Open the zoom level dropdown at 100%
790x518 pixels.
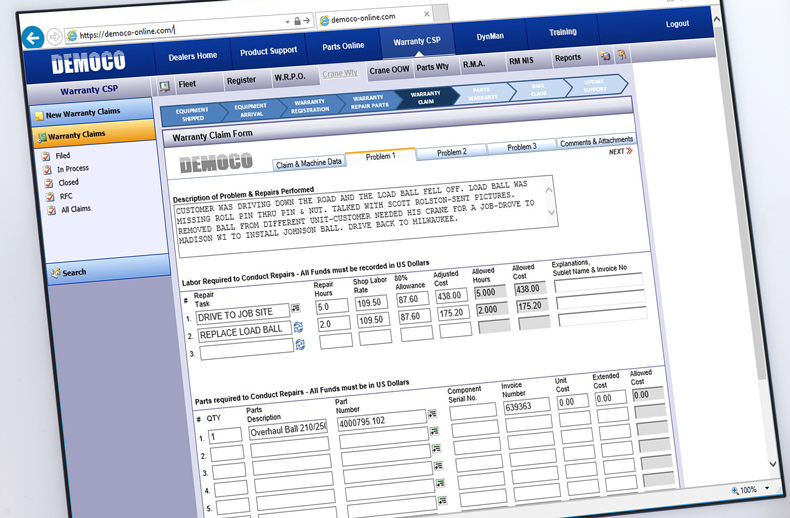tap(768, 490)
